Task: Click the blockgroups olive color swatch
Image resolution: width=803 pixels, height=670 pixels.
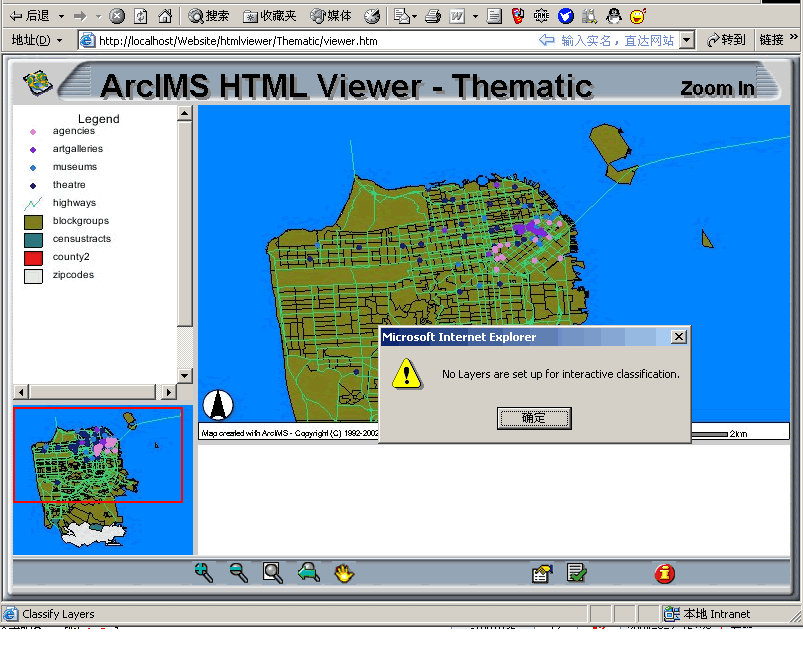Action: pos(33,222)
